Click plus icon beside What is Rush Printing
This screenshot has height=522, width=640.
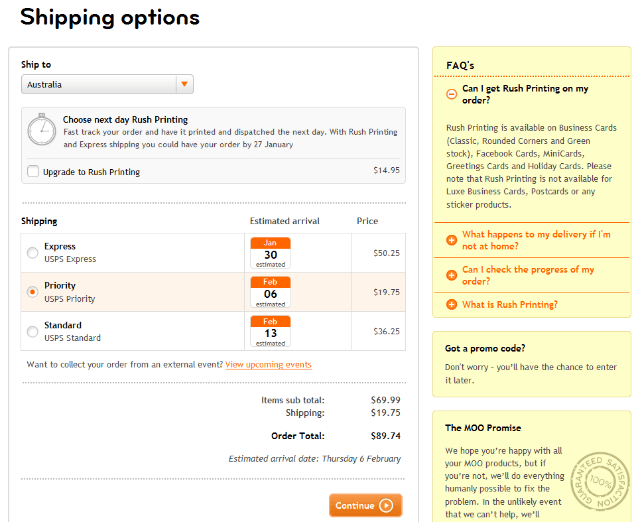pyautogui.click(x=452, y=305)
